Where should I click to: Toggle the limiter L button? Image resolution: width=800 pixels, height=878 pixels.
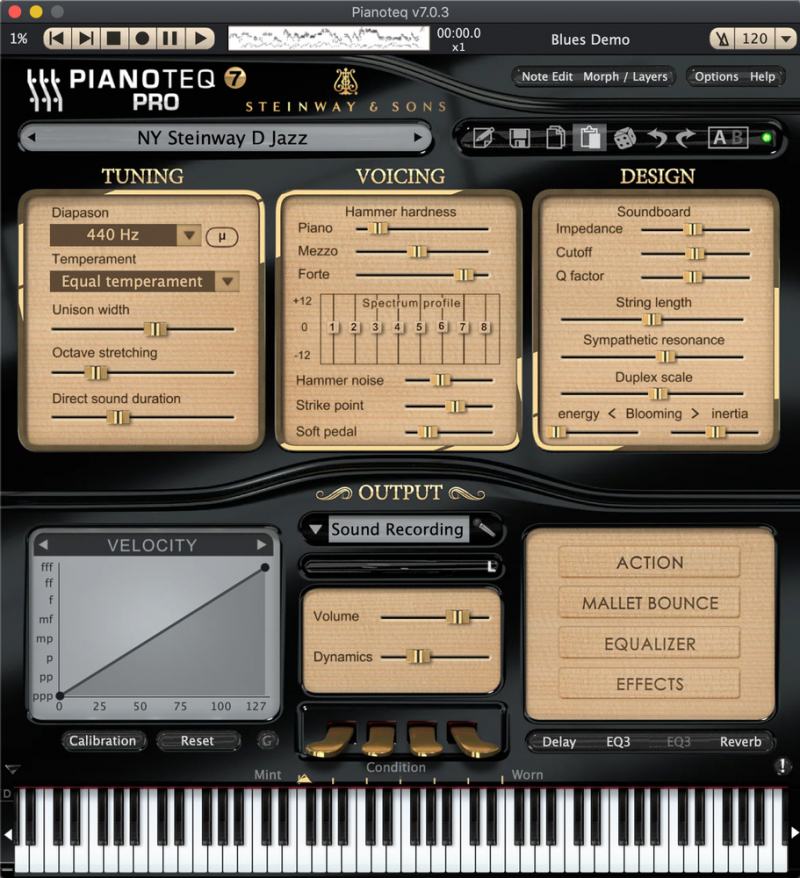(491, 567)
